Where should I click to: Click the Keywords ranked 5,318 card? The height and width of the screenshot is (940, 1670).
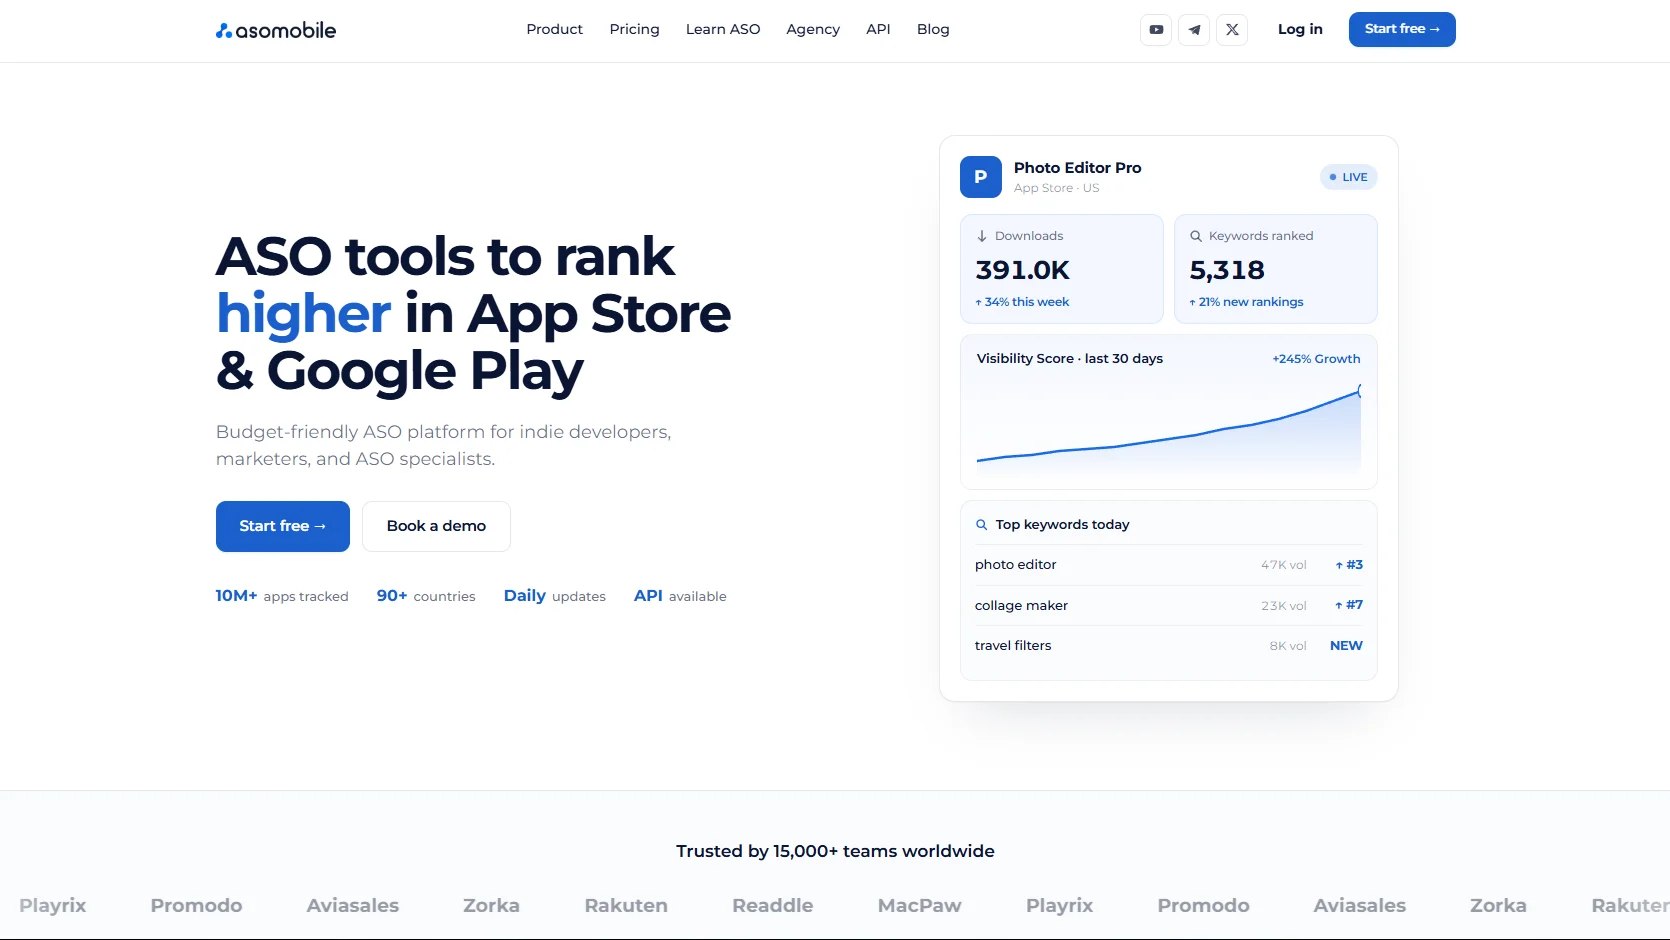point(1276,269)
